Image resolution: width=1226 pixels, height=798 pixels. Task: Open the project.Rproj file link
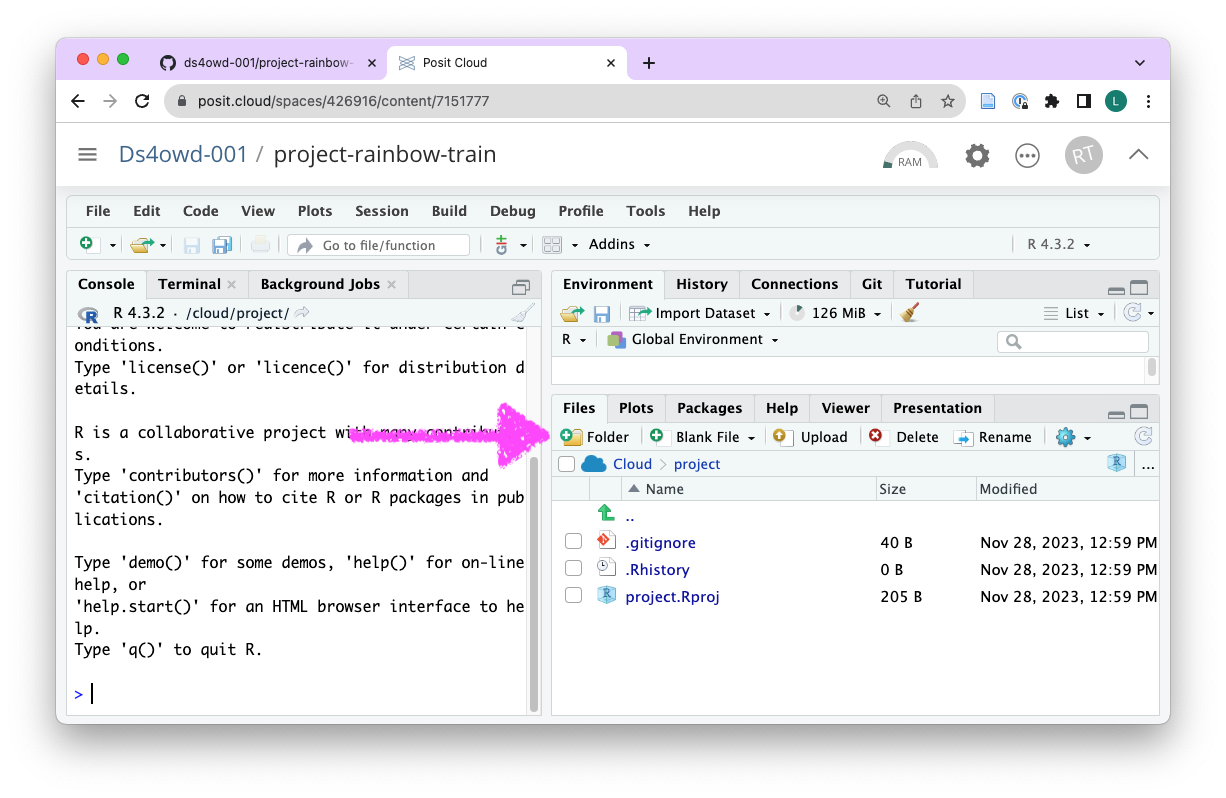672,597
